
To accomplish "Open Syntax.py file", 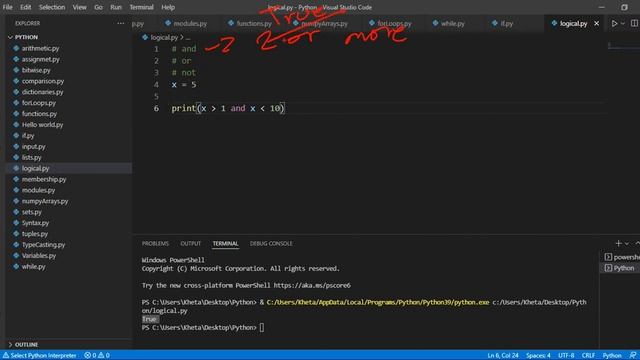I will (x=36, y=223).
